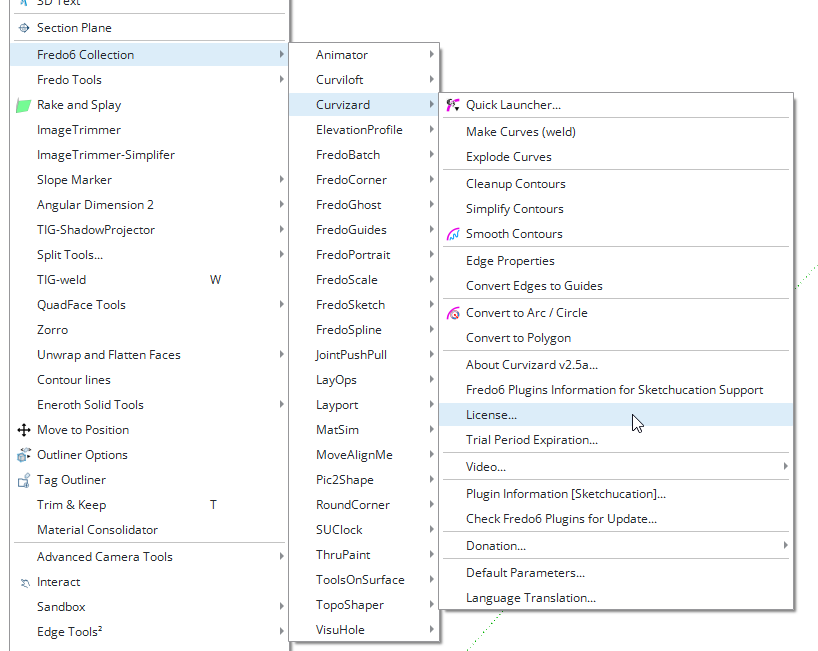Open the Edge Tools² entry

pyautogui.click(x=149, y=632)
